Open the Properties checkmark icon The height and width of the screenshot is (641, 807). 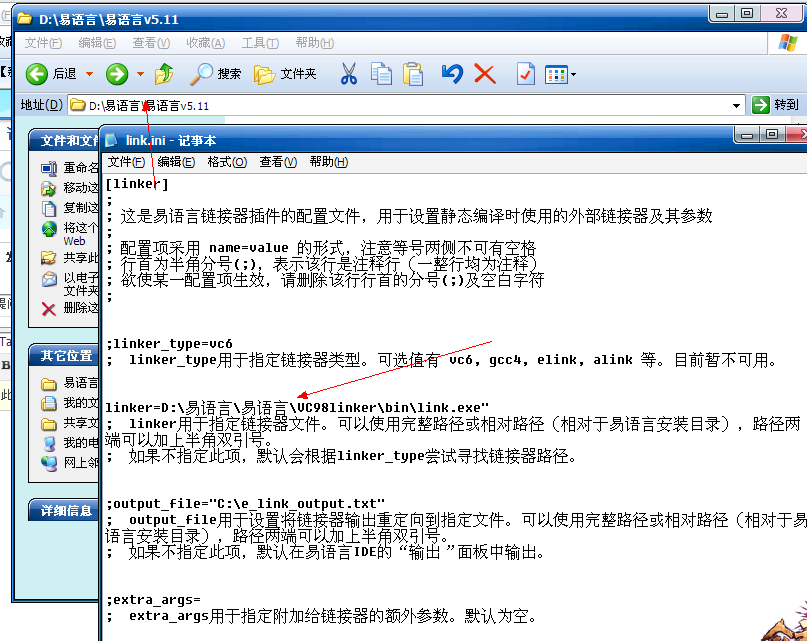point(525,74)
